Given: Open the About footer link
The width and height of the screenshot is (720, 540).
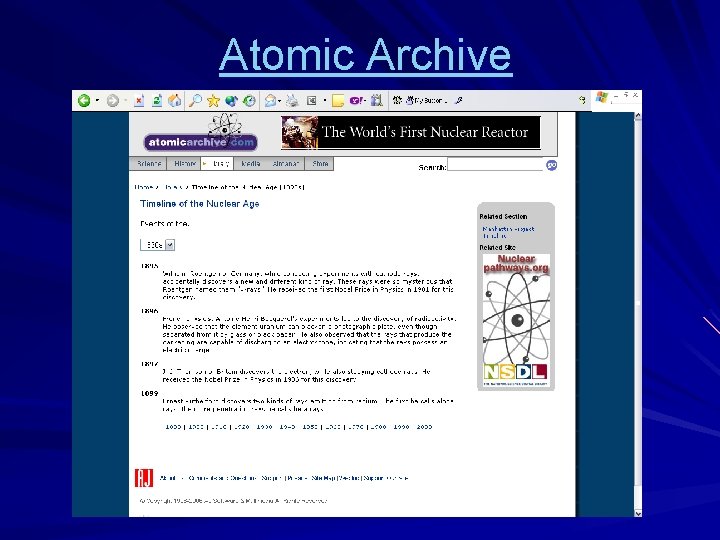Looking at the screenshot, I should click(x=168, y=478).
